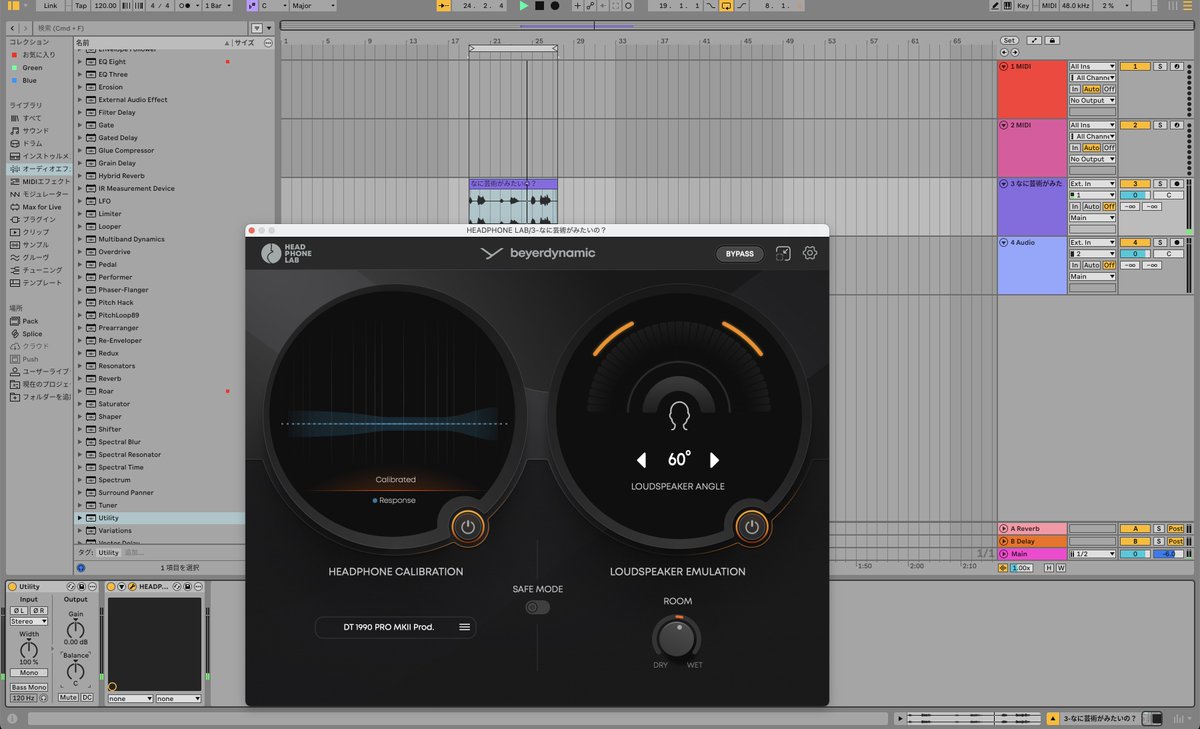Expand the Utility device entry in browser

coord(80,518)
